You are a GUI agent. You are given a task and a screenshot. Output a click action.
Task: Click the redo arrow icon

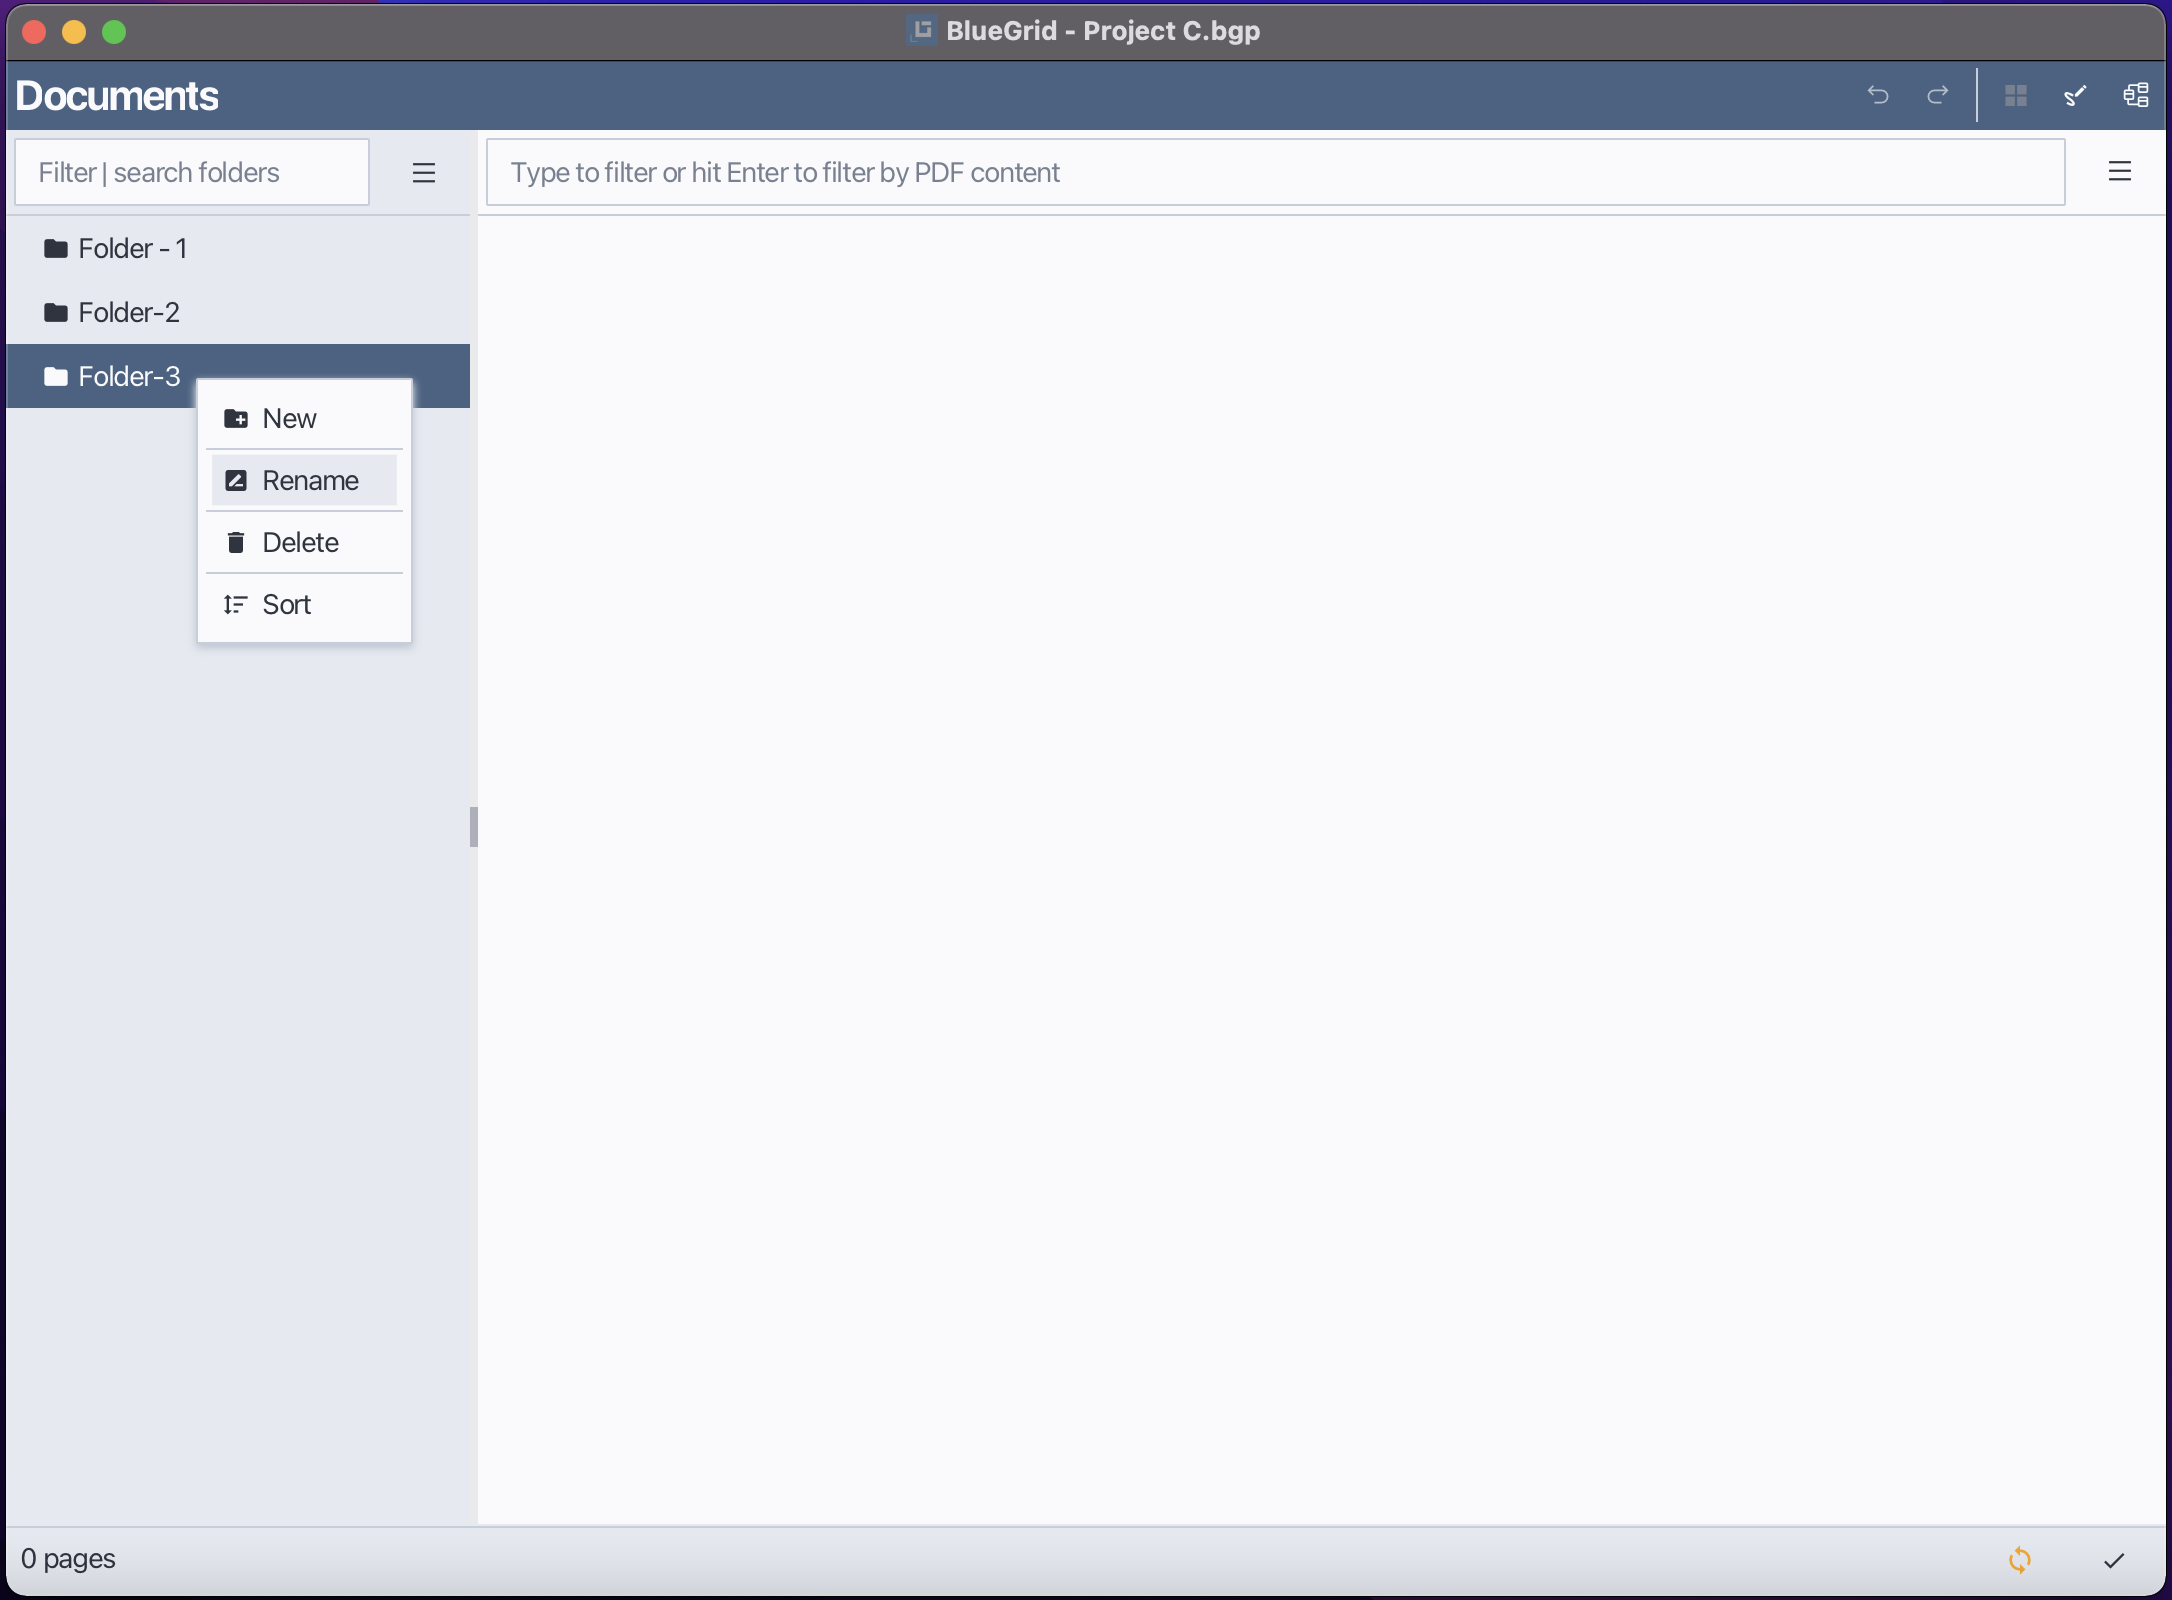click(1937, 95)
